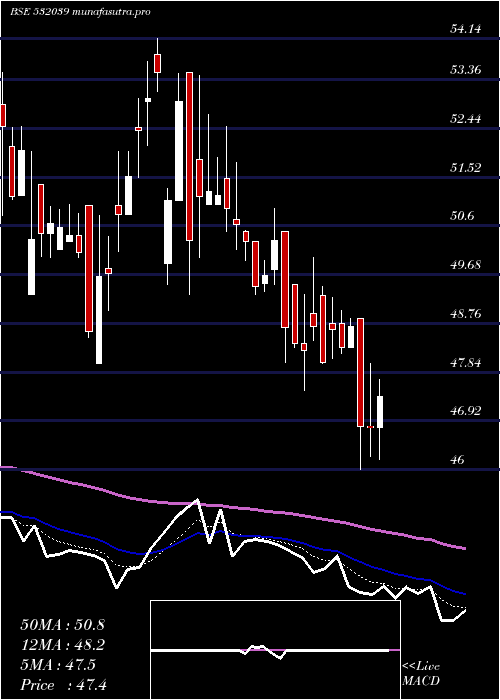
Task: Click the 47.84 price level label
Action: (466, 363)
